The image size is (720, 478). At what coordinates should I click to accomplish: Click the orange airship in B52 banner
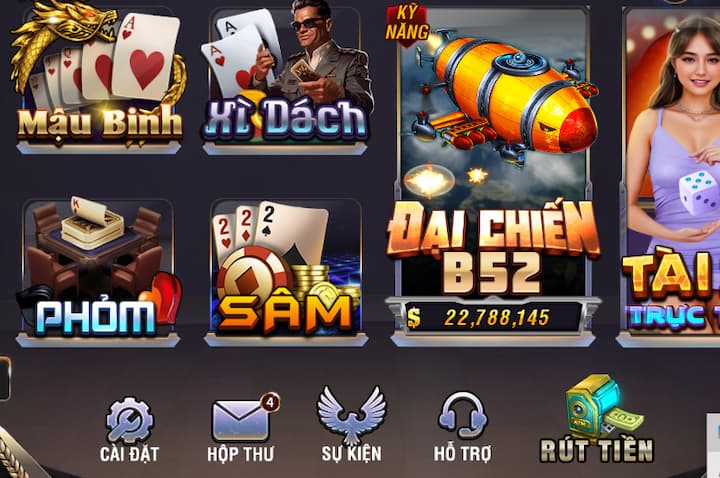pos(505,96)
